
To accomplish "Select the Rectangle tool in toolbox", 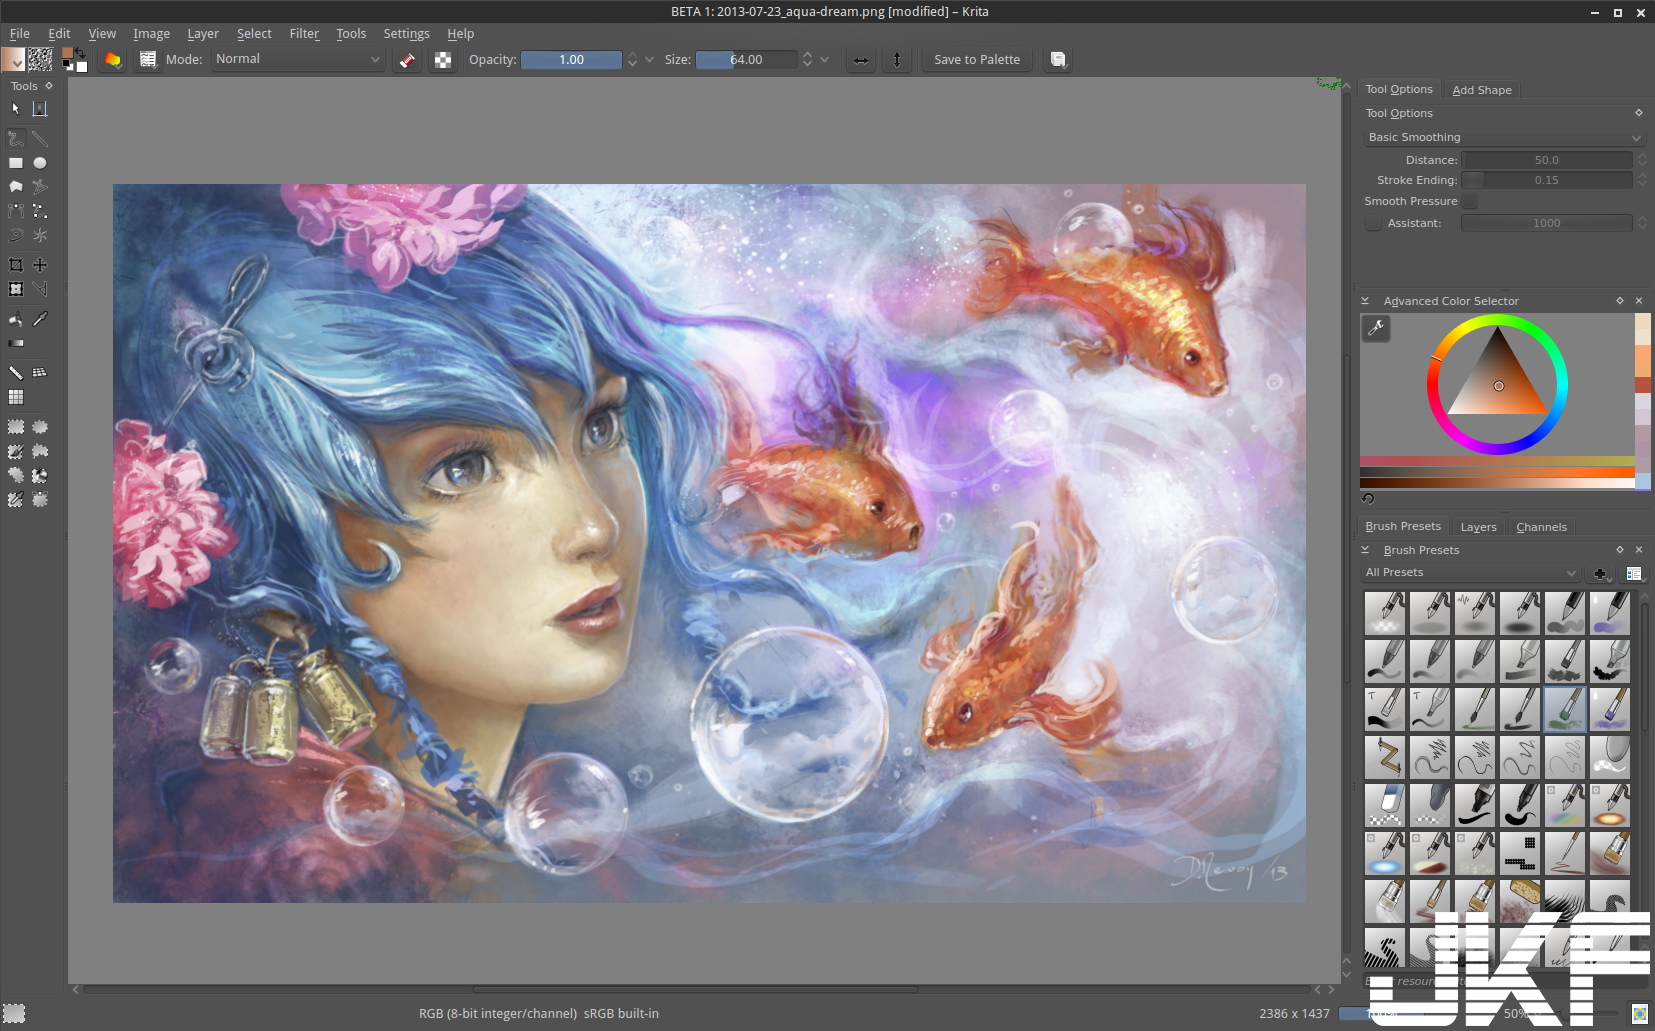I will click(x=16, y=163).
